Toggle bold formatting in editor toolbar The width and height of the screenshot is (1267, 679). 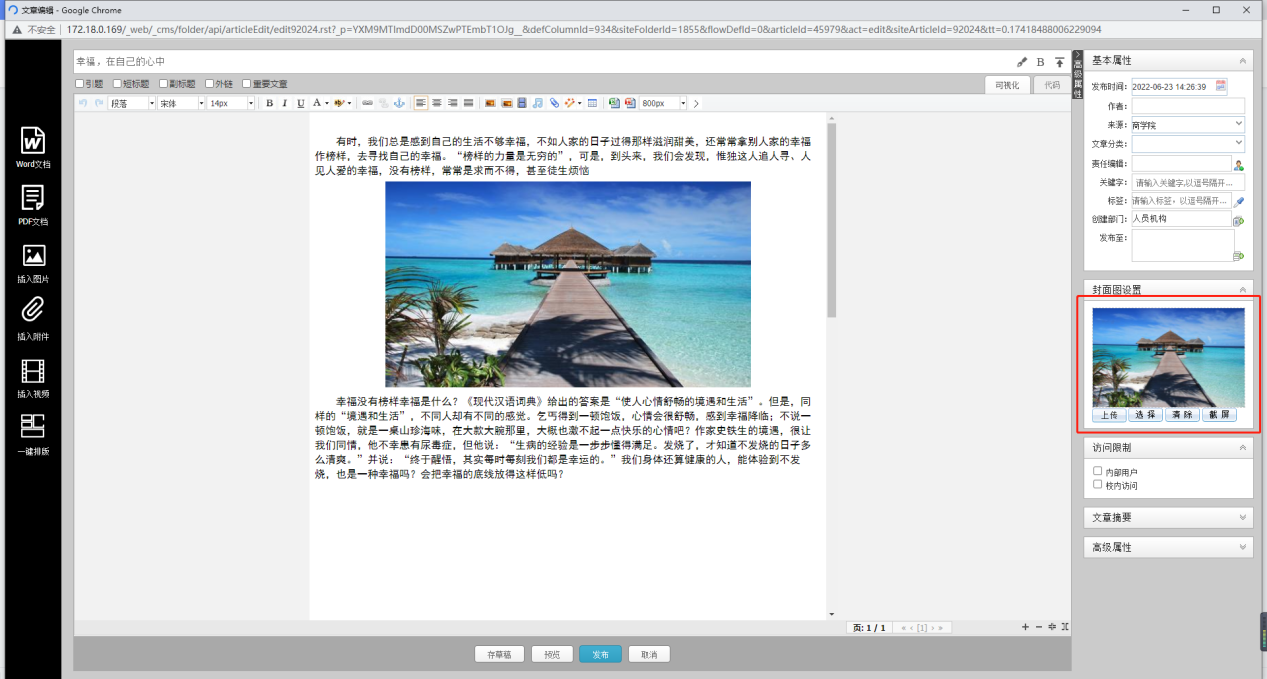[x=269, y=103]
